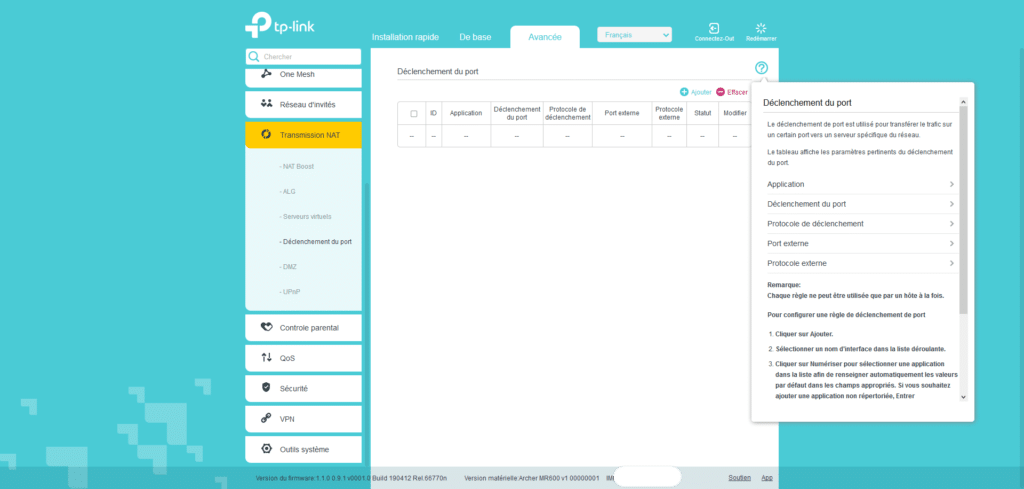Select DMZ in the NAT submenu
The width and height of the screenshot is (1024, 489).
coord(289,267)
